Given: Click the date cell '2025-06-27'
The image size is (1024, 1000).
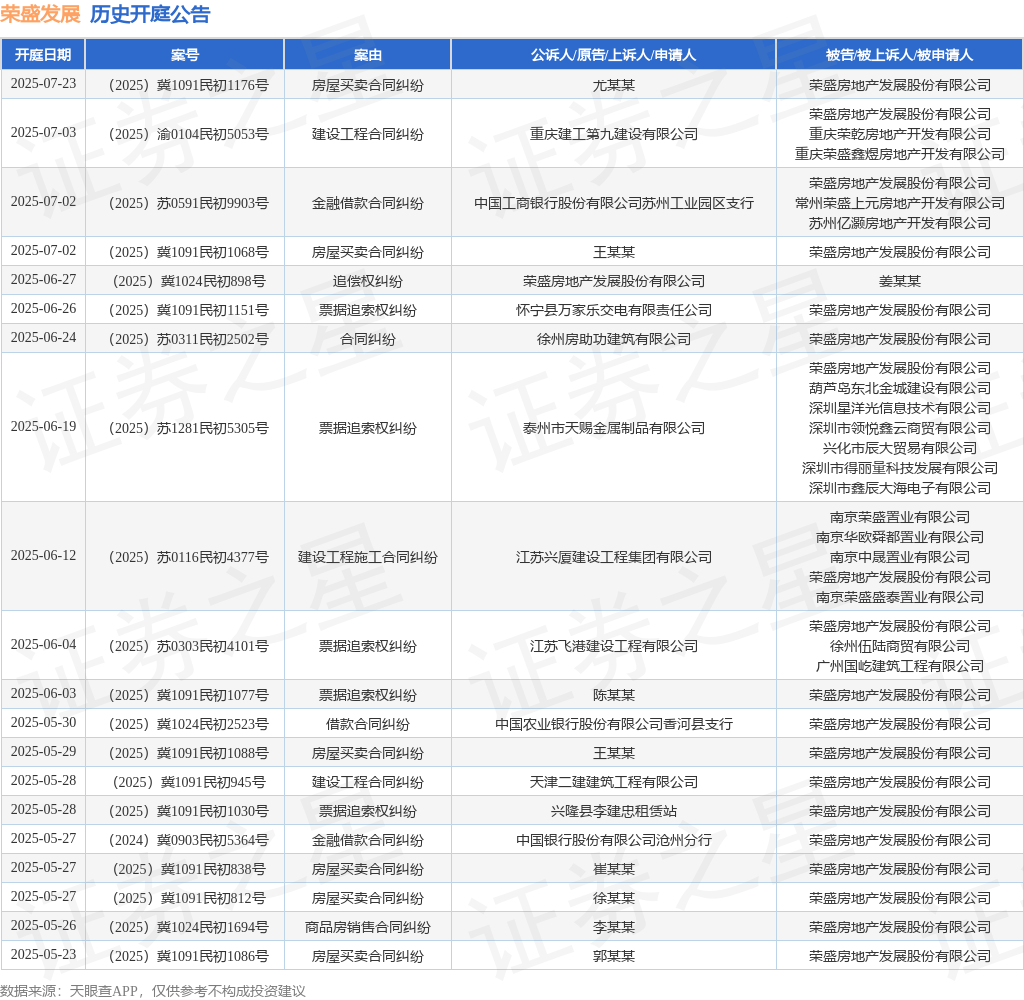Looking at the screenshot, I should click(x=43, y=280).
